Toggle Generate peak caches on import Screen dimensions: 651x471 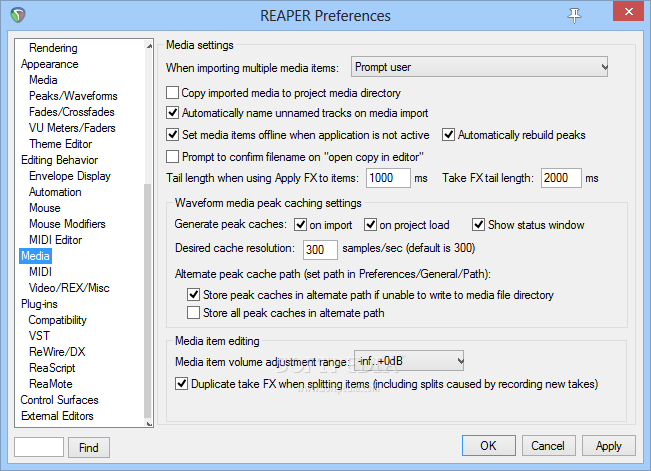[300, 225]
